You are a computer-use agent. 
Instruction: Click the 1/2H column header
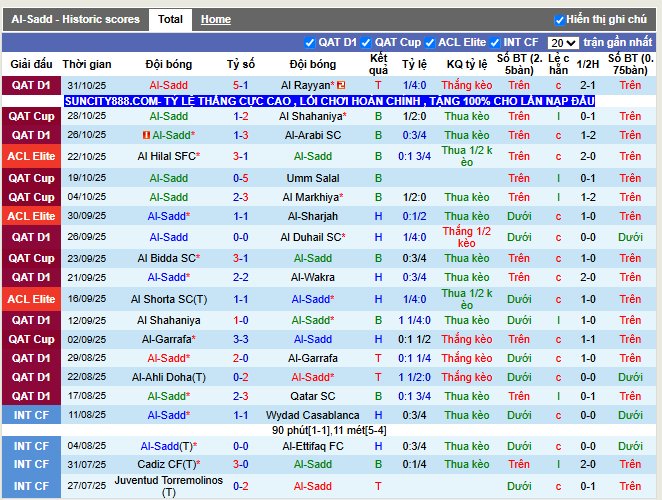[x=588, y=64]
